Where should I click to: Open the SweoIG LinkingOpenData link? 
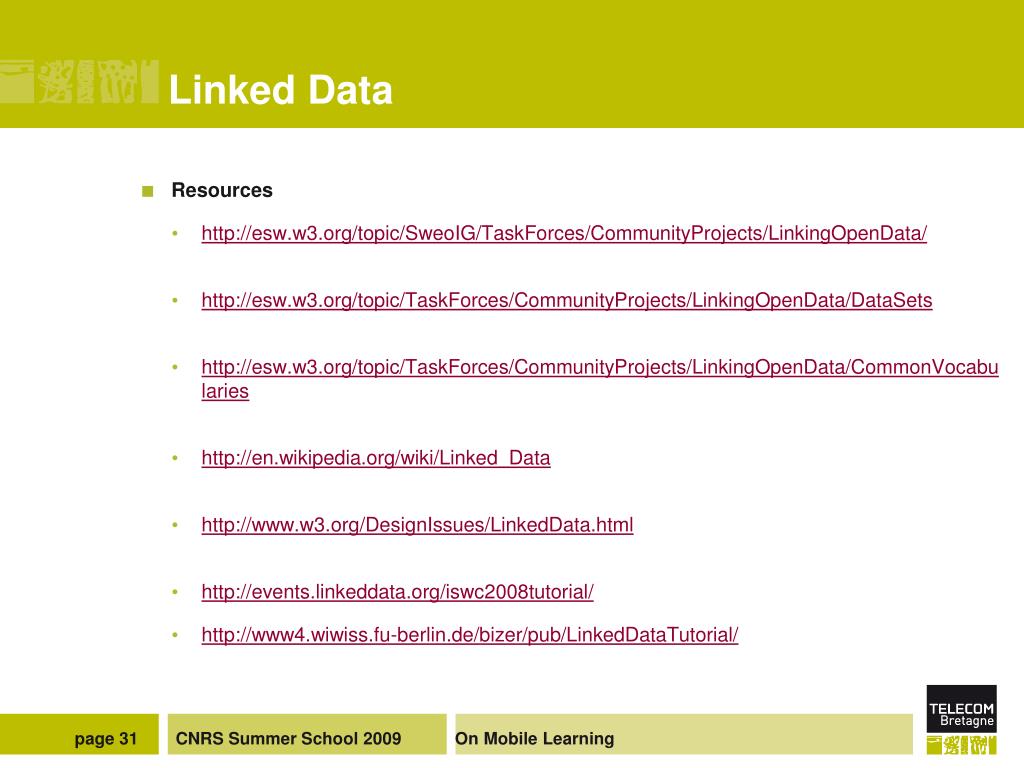[564, 234]
